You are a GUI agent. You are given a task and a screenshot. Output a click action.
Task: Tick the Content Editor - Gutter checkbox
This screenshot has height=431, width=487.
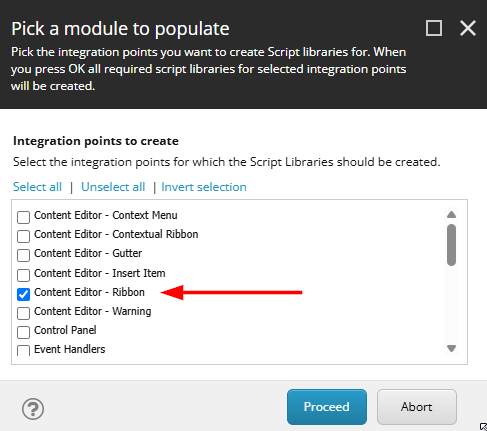point(23,255)
